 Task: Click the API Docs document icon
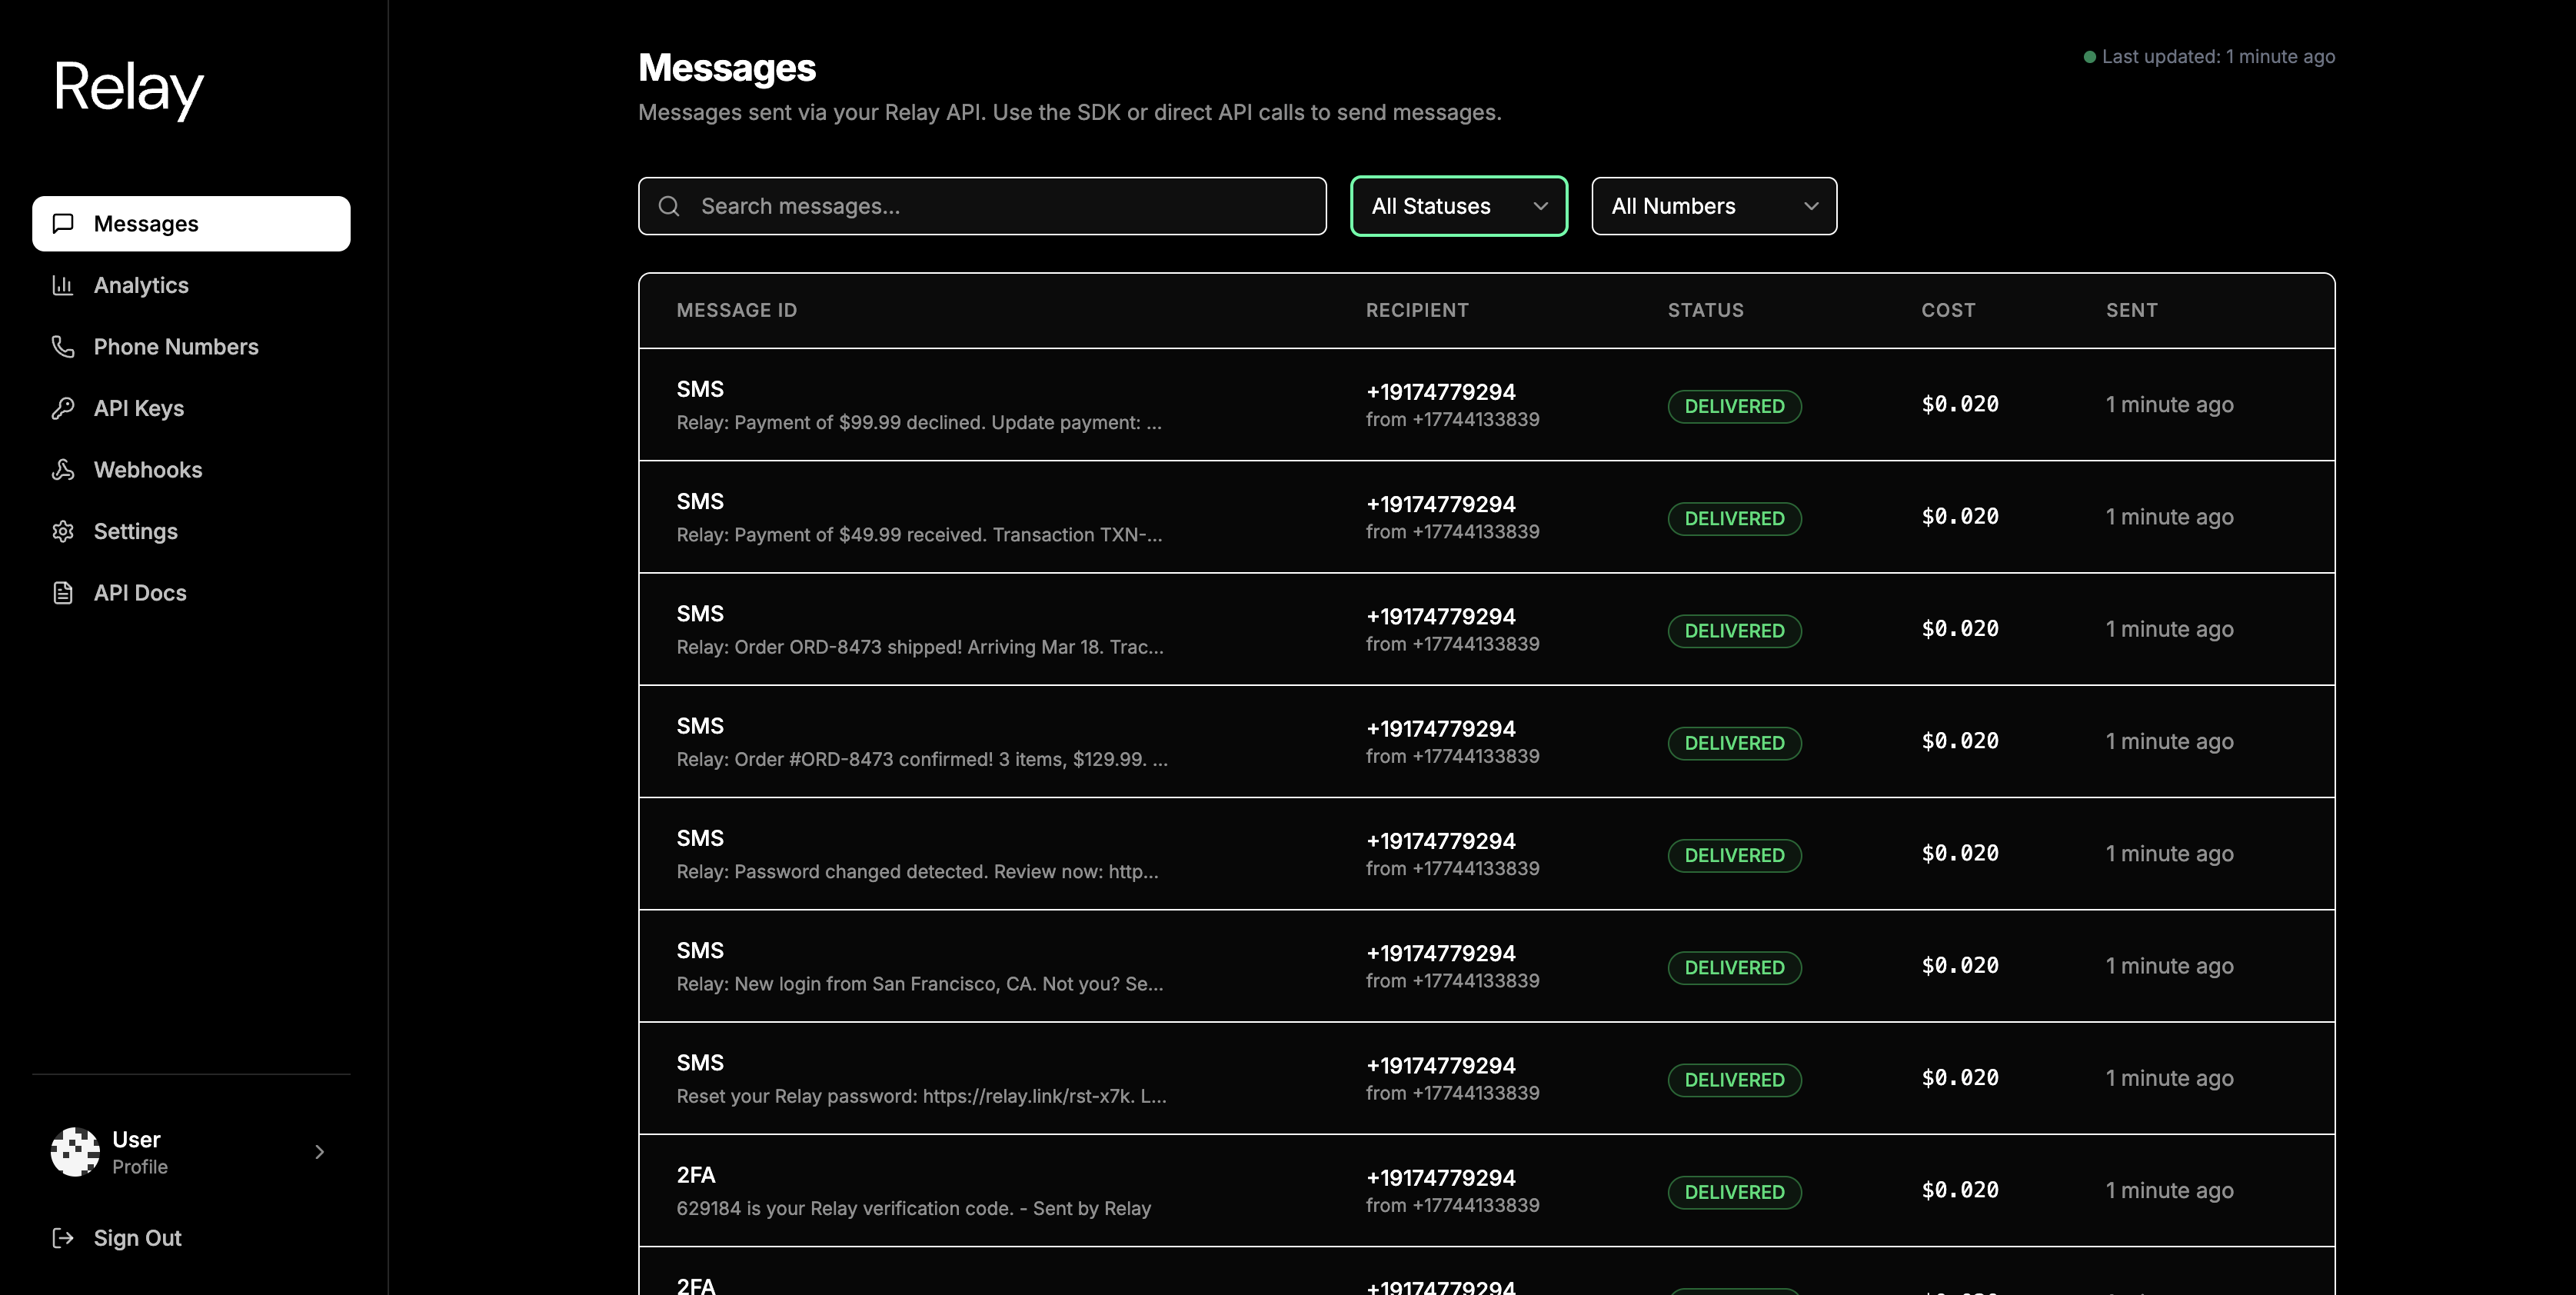[63, 592]
